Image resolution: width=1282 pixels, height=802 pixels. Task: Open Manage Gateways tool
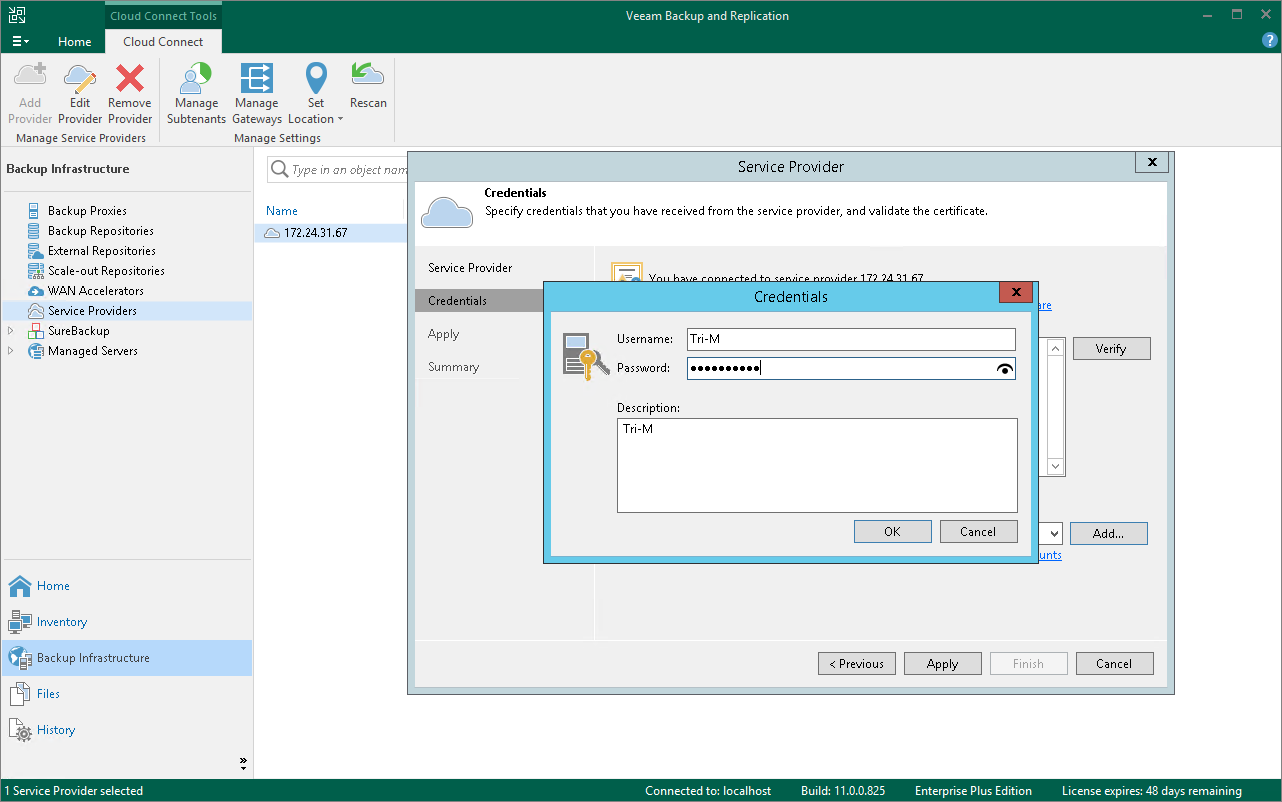[x=257, y=93]
